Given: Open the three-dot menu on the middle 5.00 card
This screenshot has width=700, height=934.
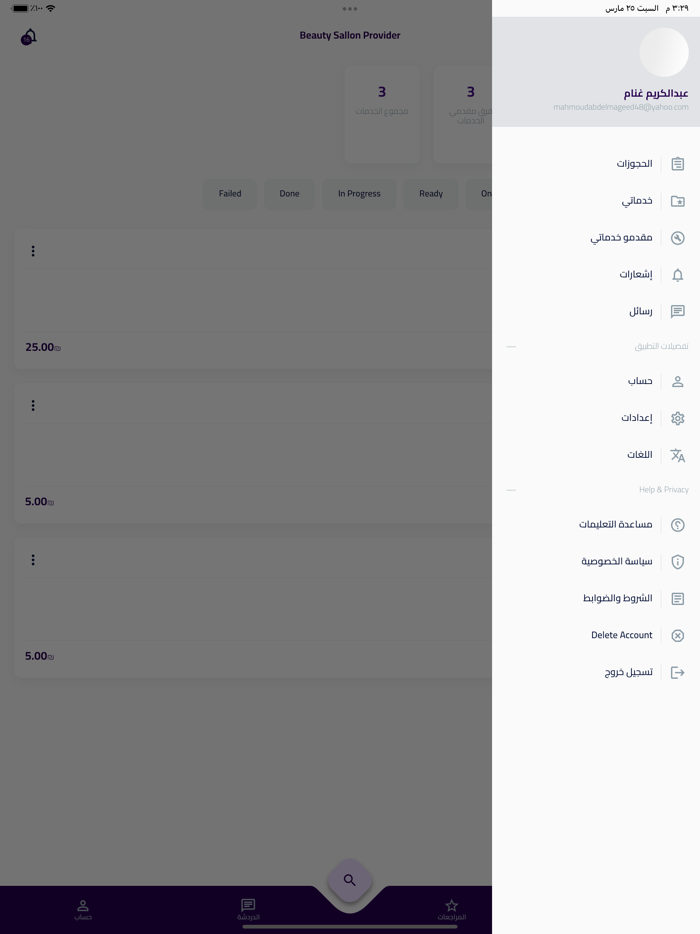Looking at the screenshot, I should [33, 406].
